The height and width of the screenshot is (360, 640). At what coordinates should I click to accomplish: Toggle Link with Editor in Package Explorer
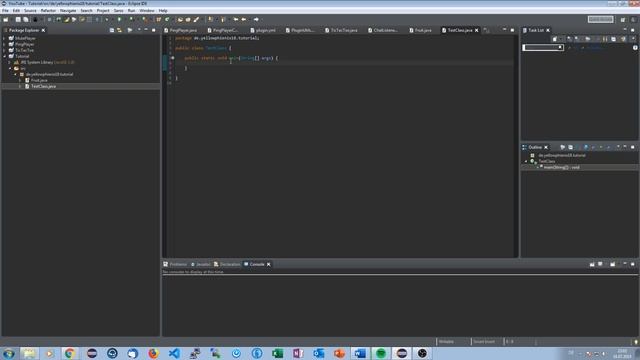[120, 30]
